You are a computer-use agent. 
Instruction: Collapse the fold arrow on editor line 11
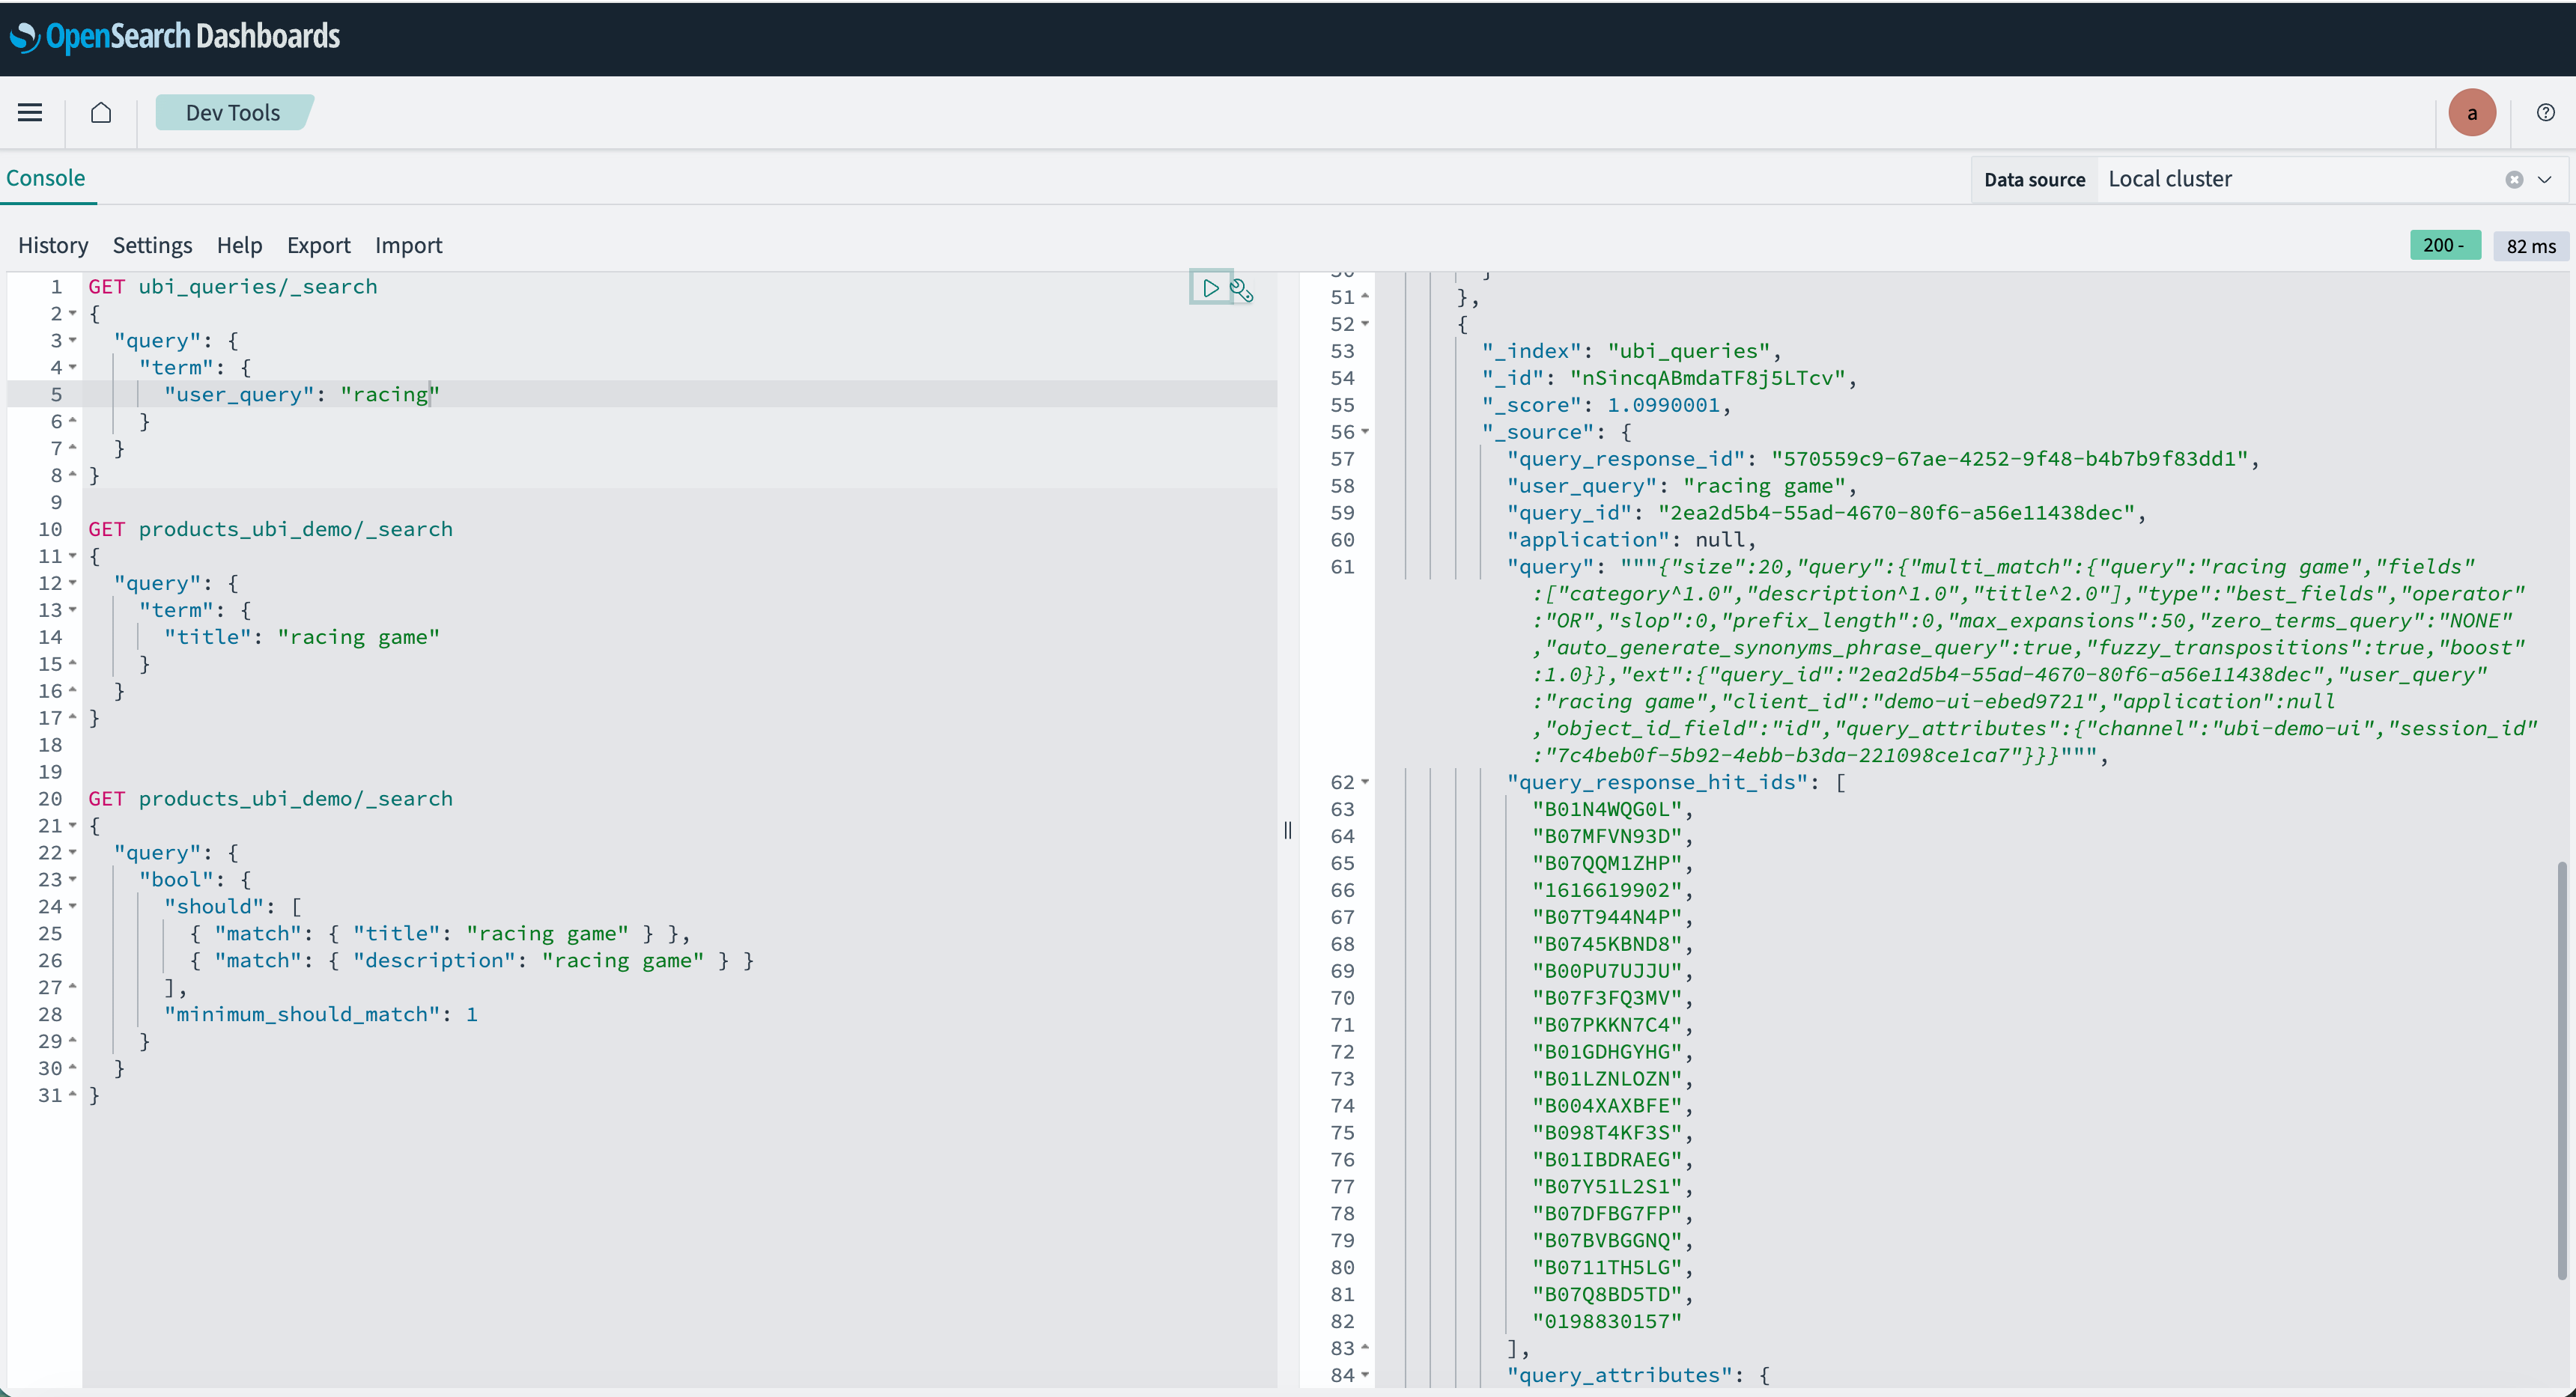click(73, 556)
